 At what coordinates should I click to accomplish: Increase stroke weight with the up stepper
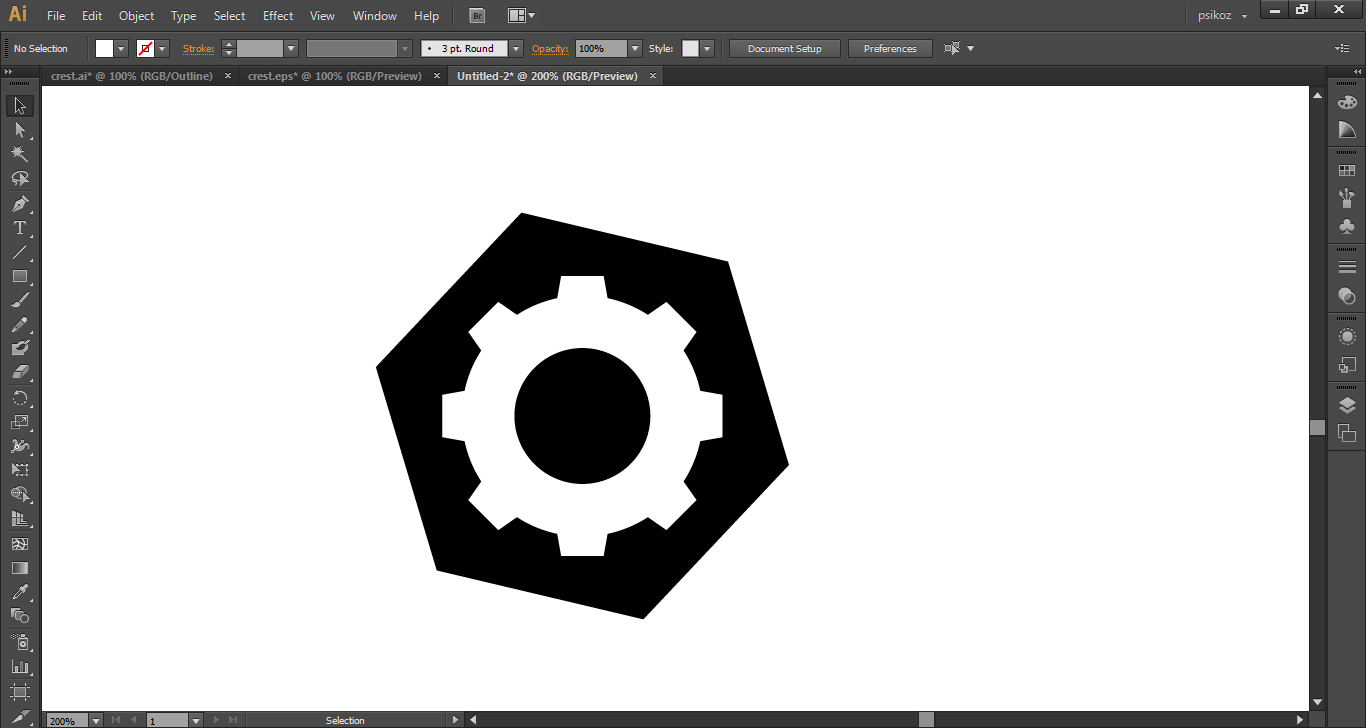pyautogui.click(x=229, y=44)
